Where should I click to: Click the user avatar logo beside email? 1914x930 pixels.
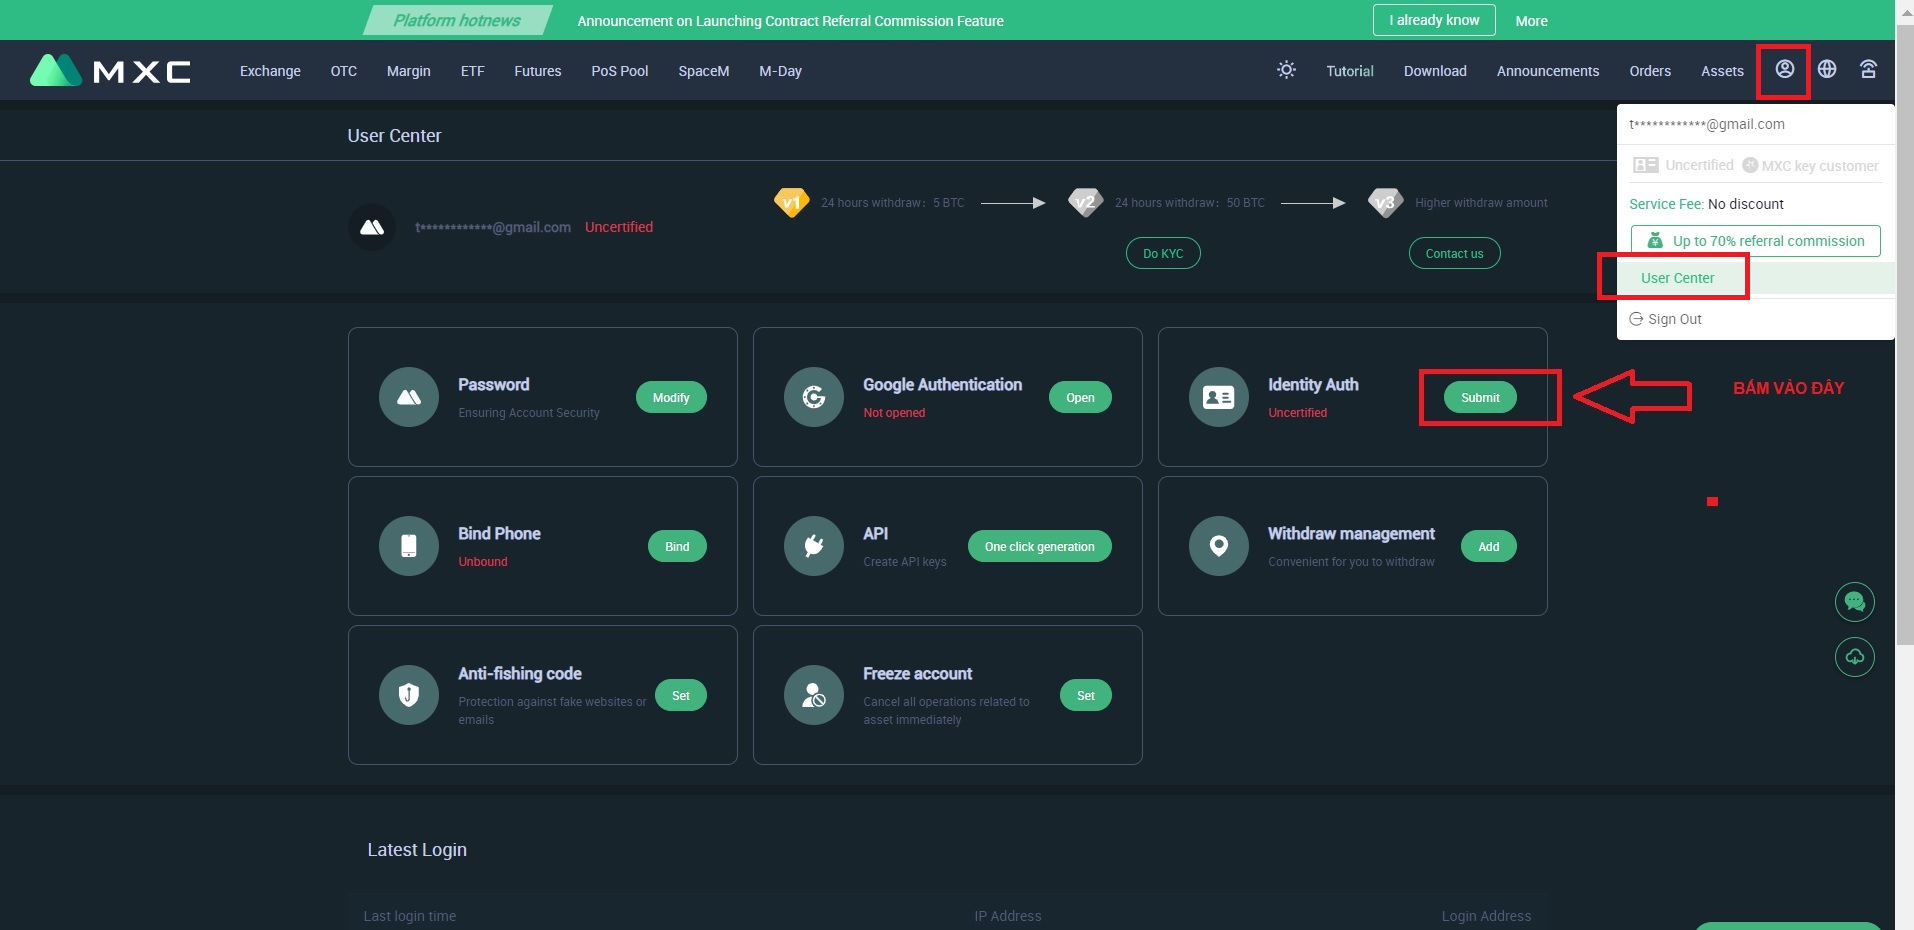[x=372, y=227]
